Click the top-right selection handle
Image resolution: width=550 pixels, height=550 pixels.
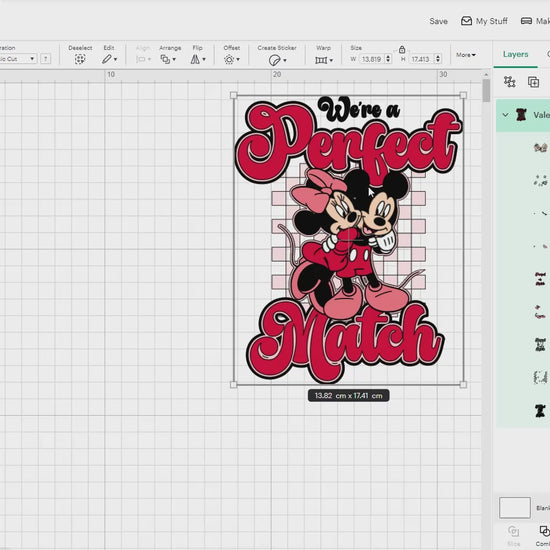tap(463, 95)
